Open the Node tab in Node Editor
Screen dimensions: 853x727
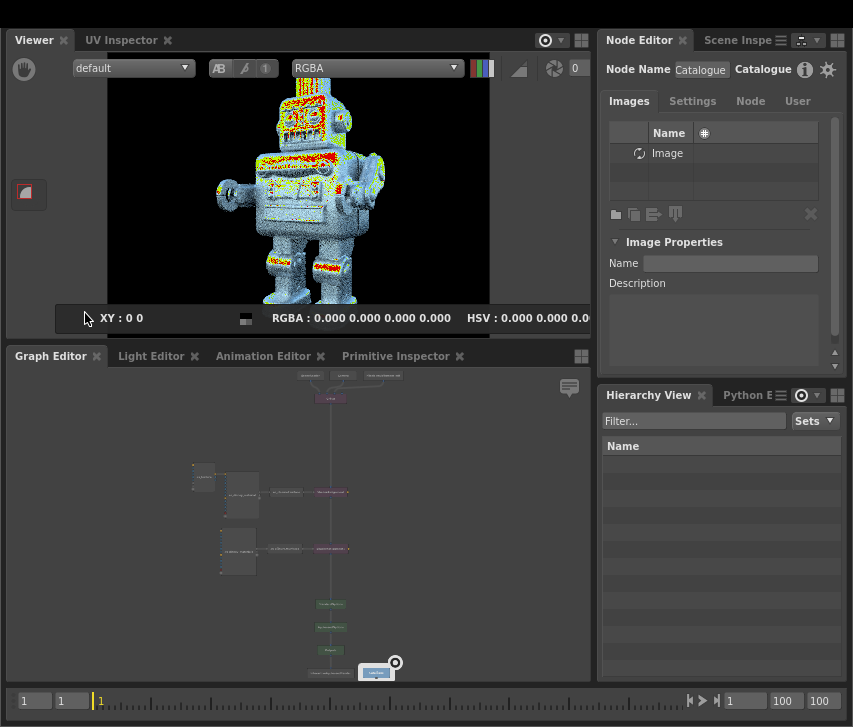coord(751,101)
